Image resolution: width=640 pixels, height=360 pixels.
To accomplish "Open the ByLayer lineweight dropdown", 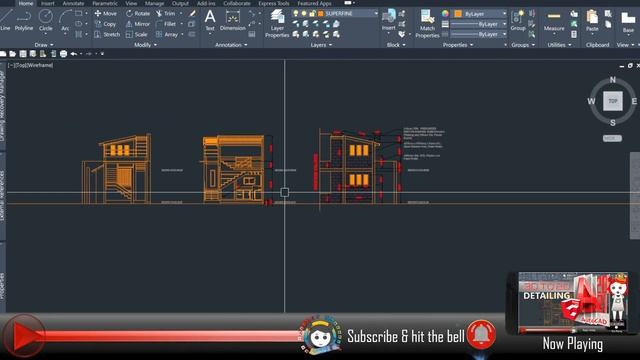I will click(x=504, y=24).
